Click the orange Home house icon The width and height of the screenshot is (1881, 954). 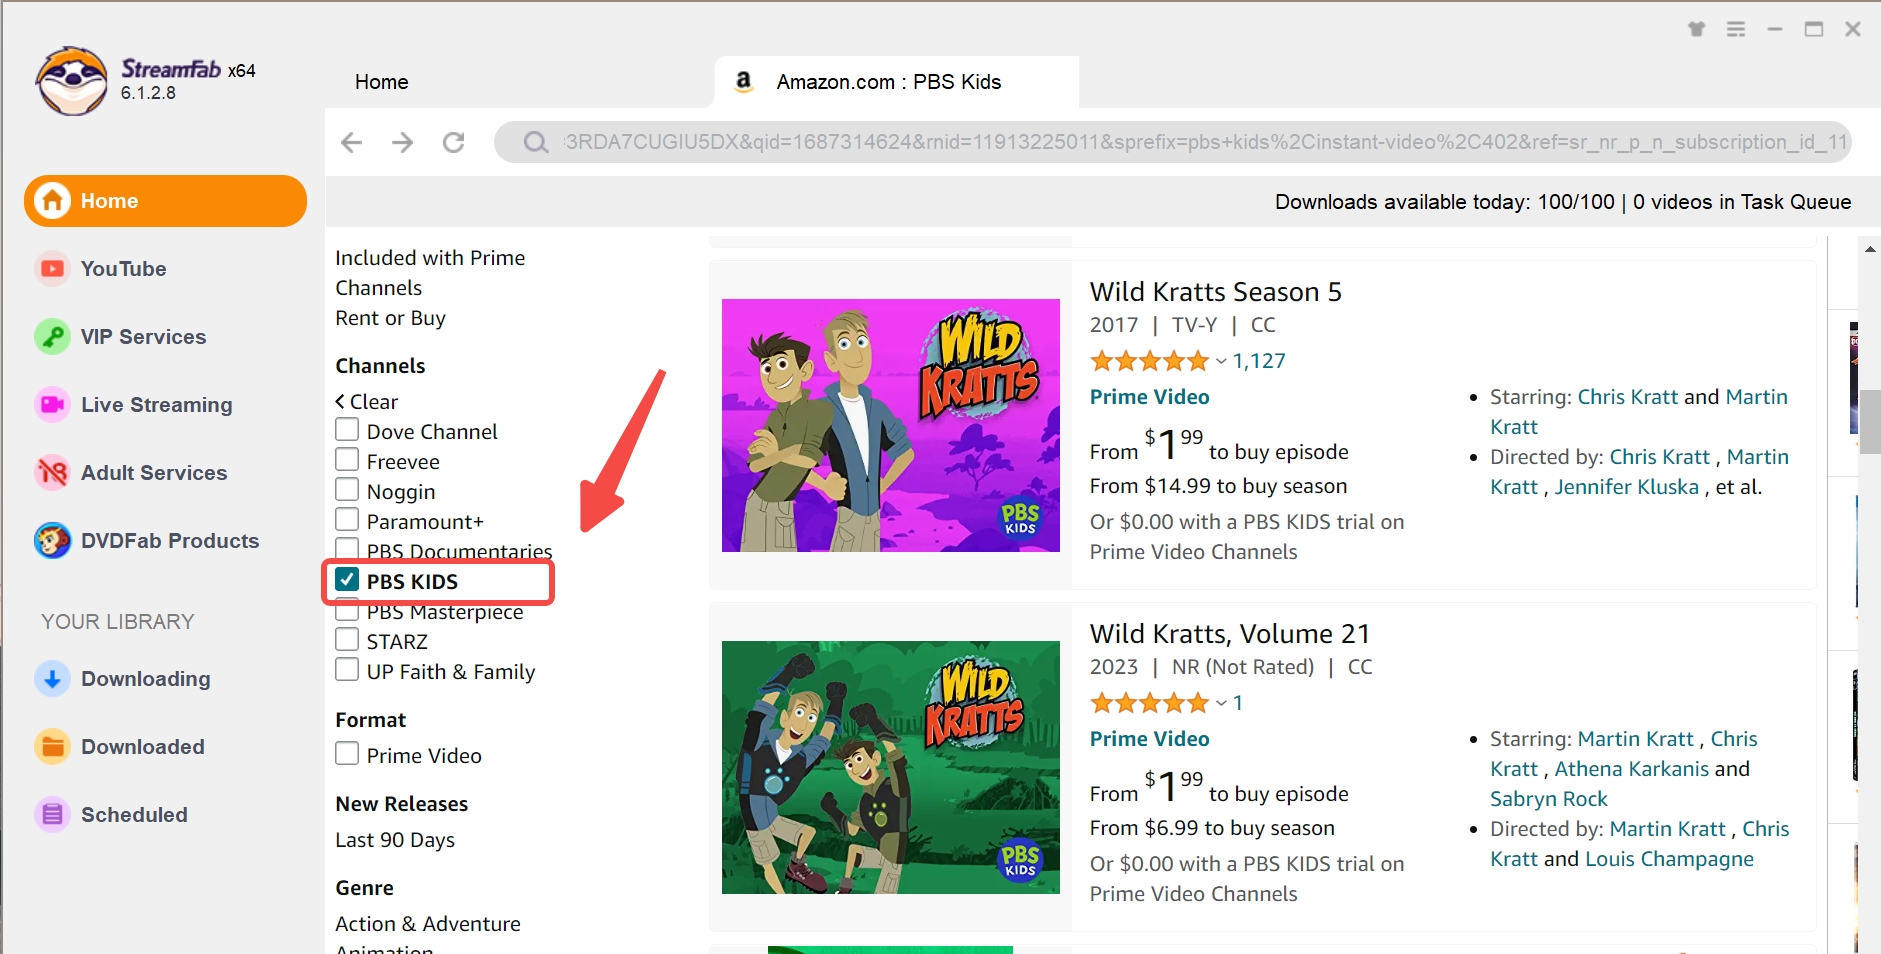[x=52, y=201]
